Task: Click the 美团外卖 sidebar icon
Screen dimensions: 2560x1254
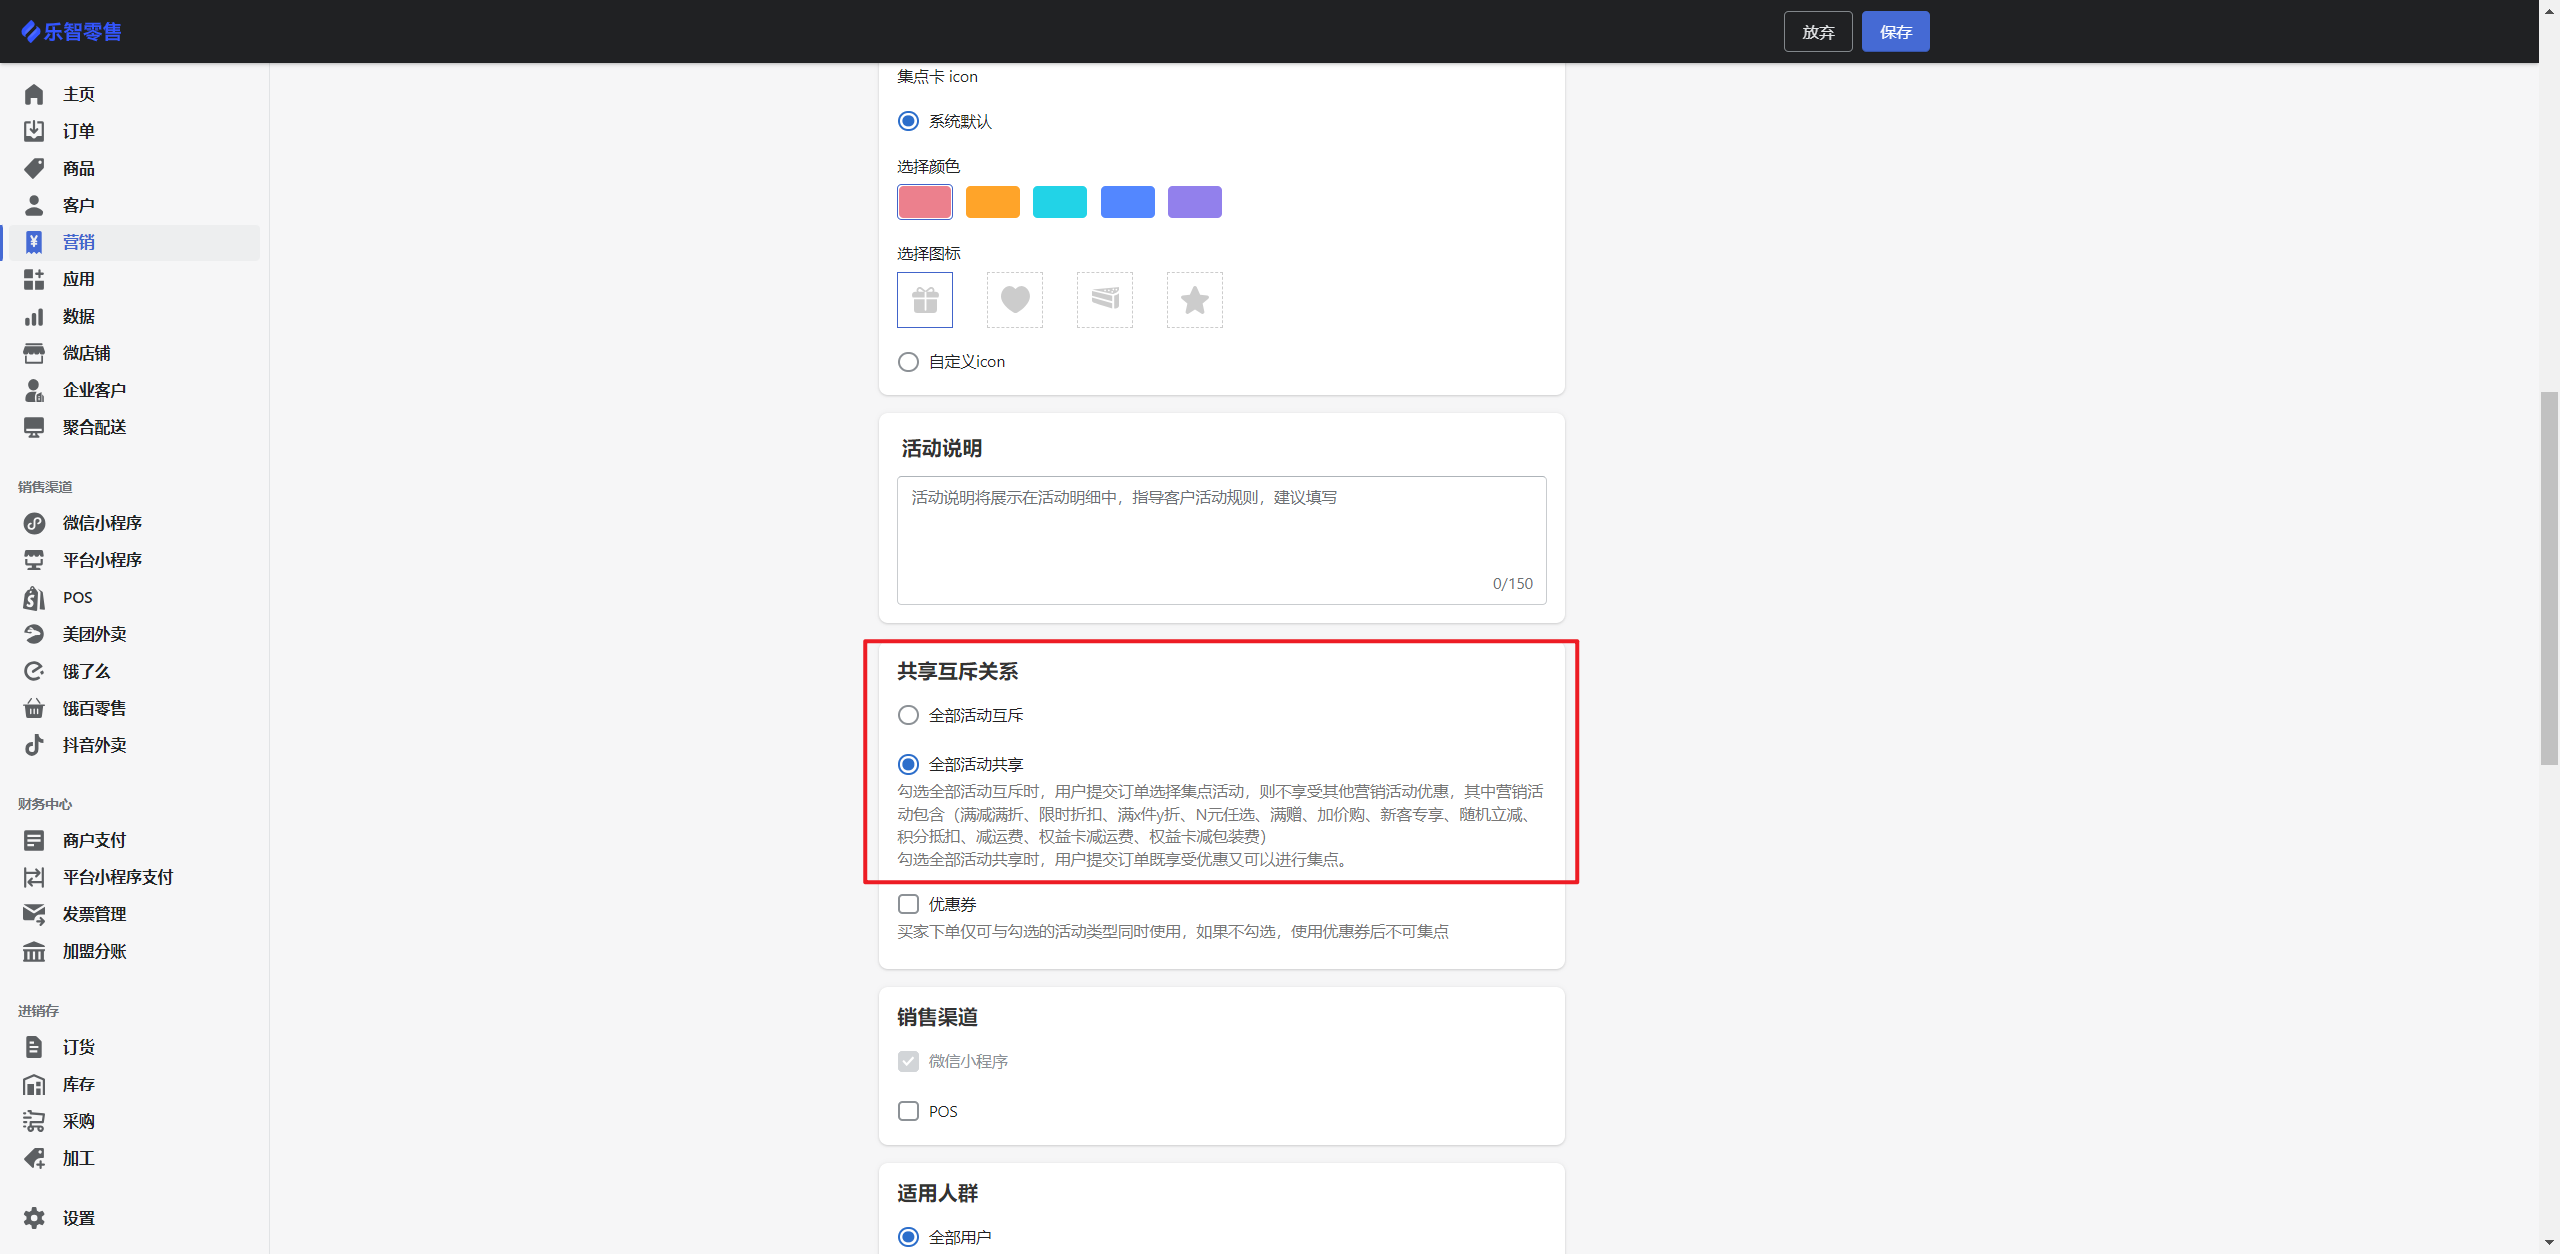Action: (34, 634)
